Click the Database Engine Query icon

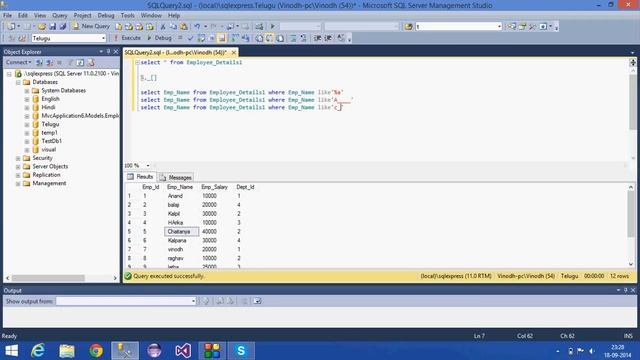pyautogui.click(x=118, y=27)
